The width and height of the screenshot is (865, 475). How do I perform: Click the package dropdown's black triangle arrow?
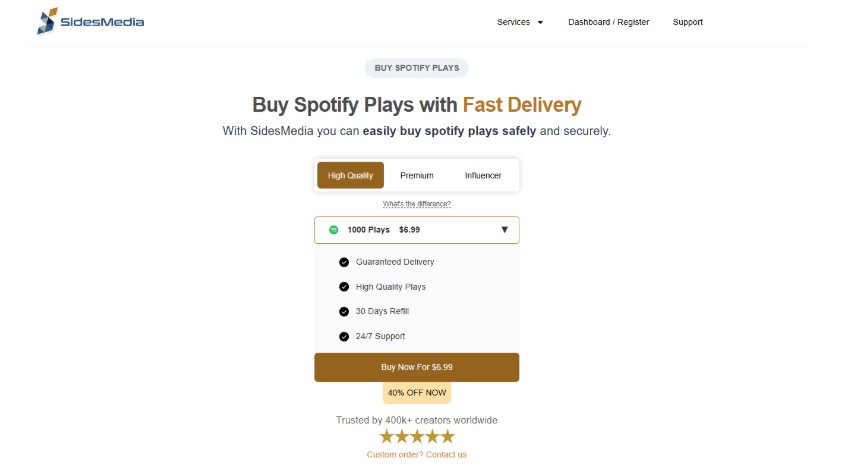[x=504, y=230]
